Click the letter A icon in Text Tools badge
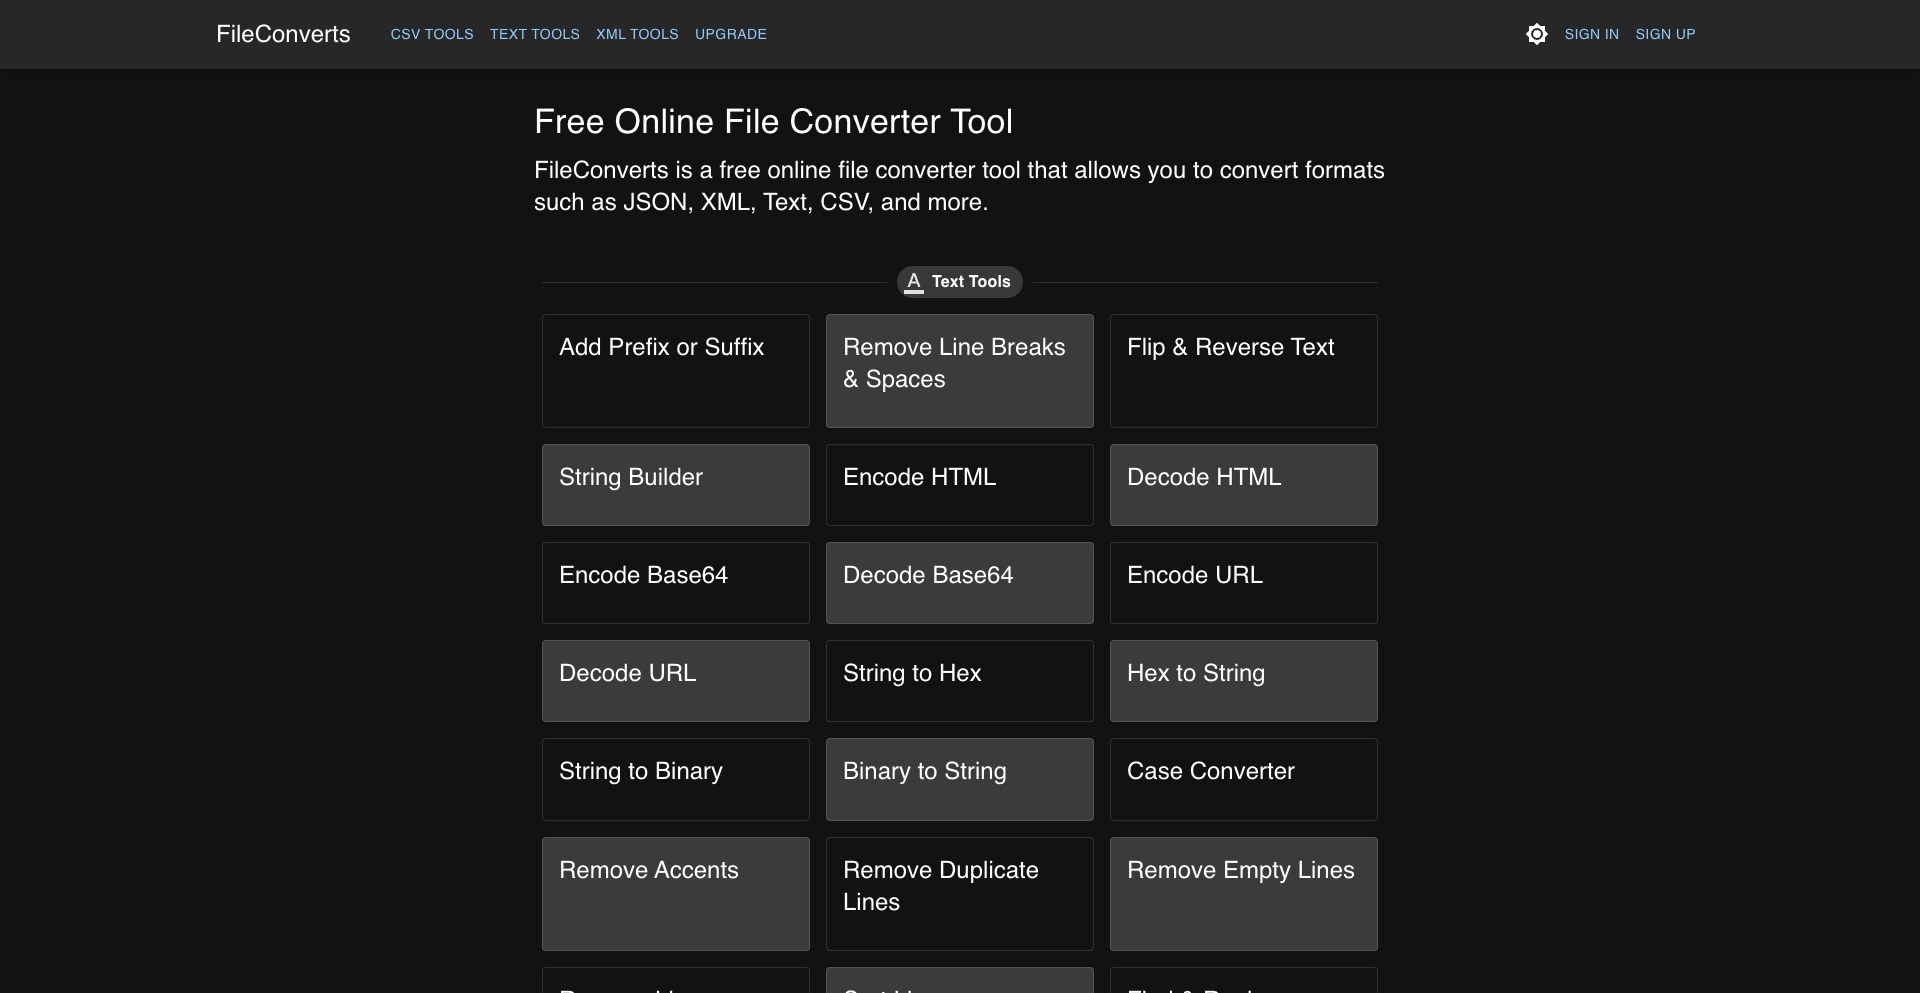 coord(915,282)
